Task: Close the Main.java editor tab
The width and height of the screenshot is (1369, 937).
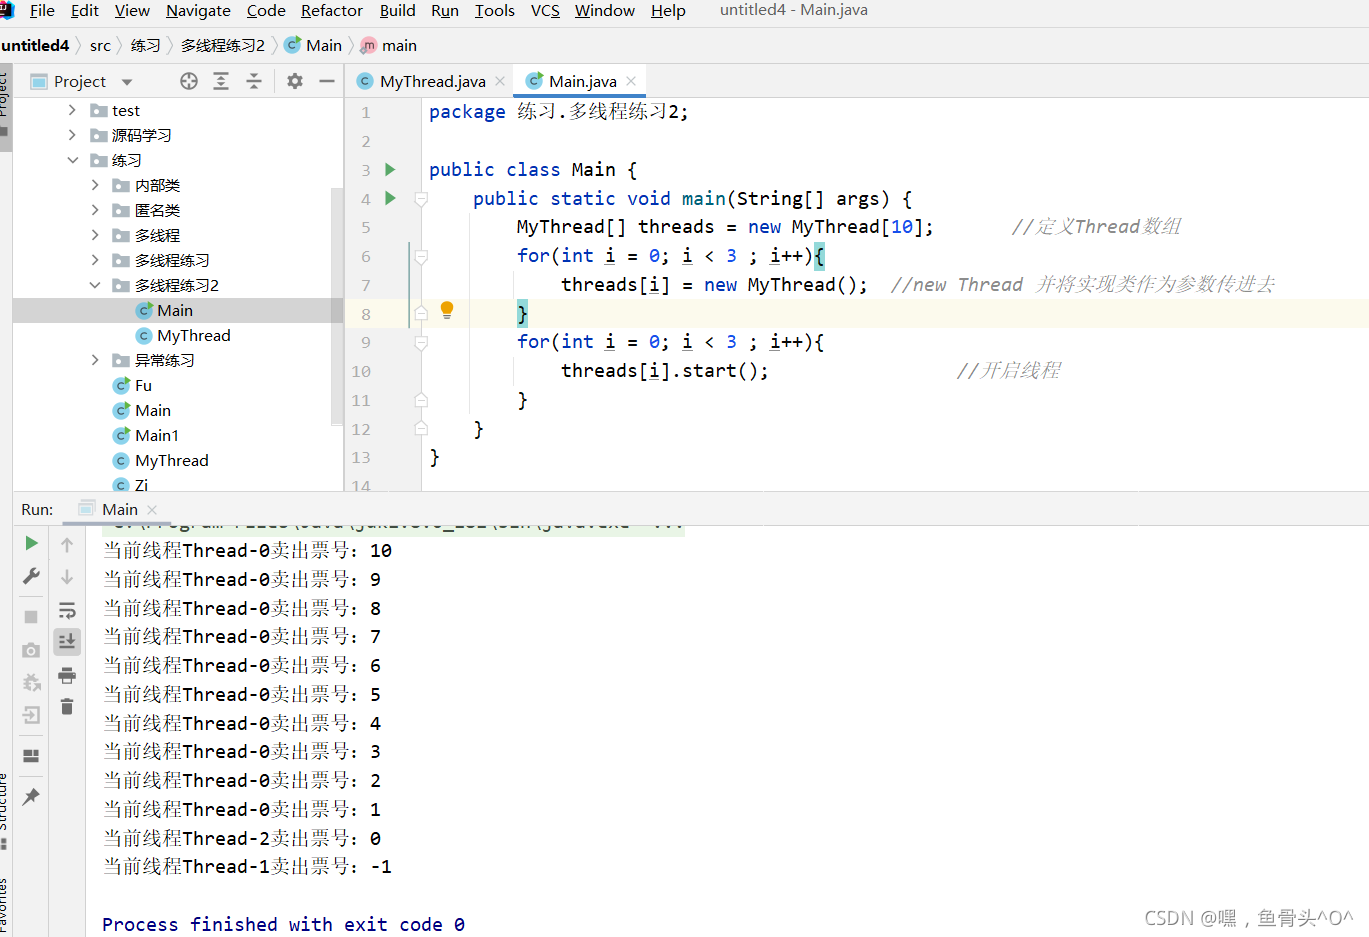Action: tap(631, 81)
